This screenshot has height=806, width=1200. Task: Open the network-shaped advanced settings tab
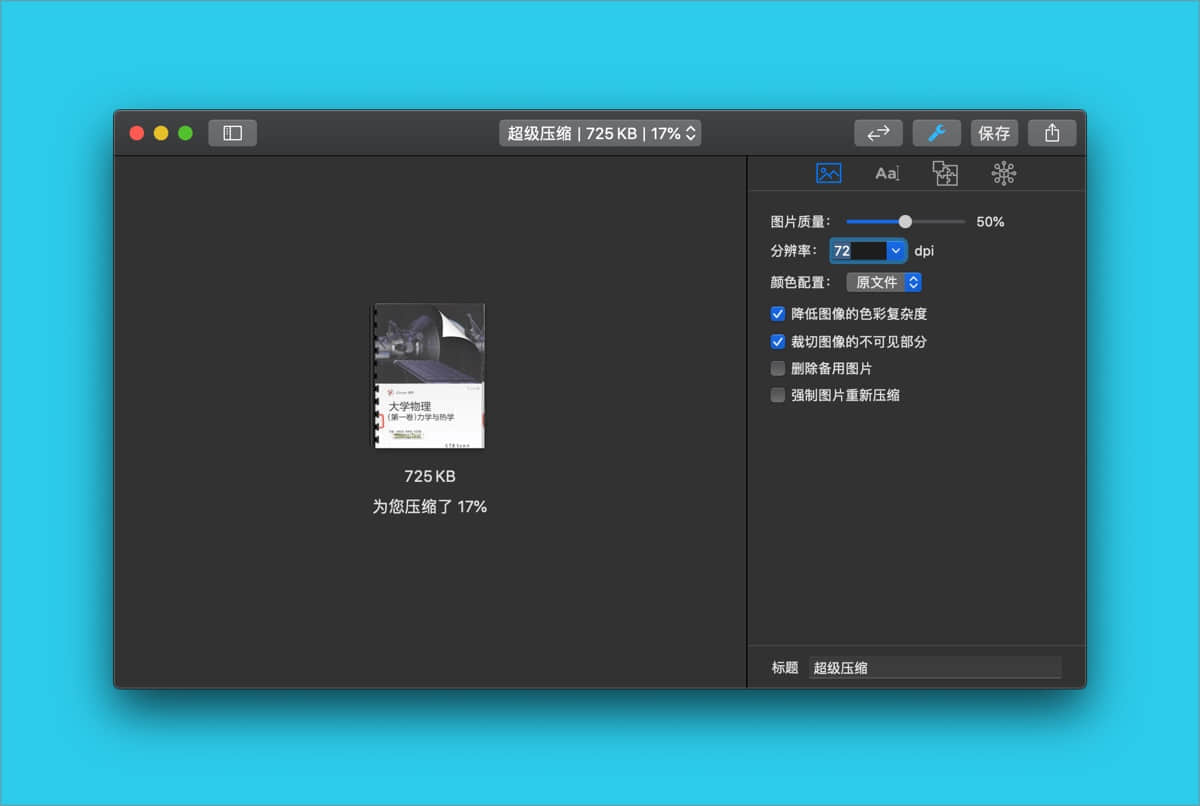coord(1003,173)
